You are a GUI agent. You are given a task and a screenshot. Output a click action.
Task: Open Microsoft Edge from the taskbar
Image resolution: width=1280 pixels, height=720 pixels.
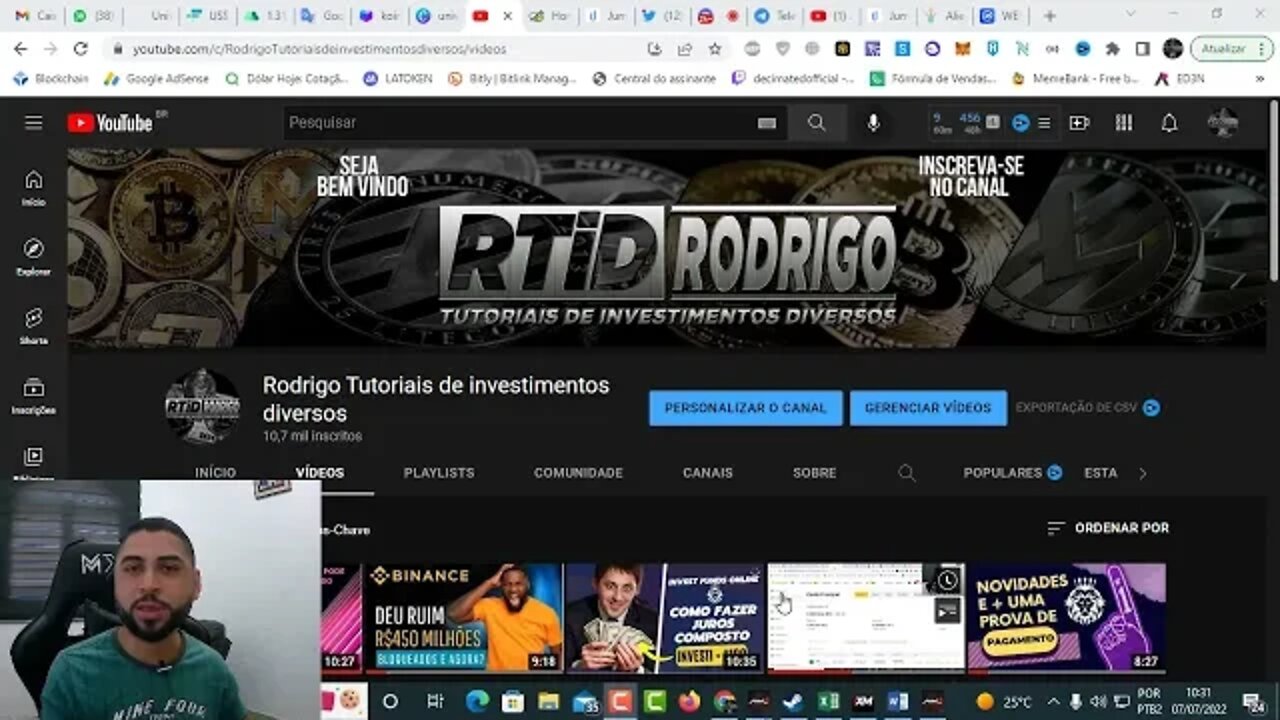click(478, 701)
